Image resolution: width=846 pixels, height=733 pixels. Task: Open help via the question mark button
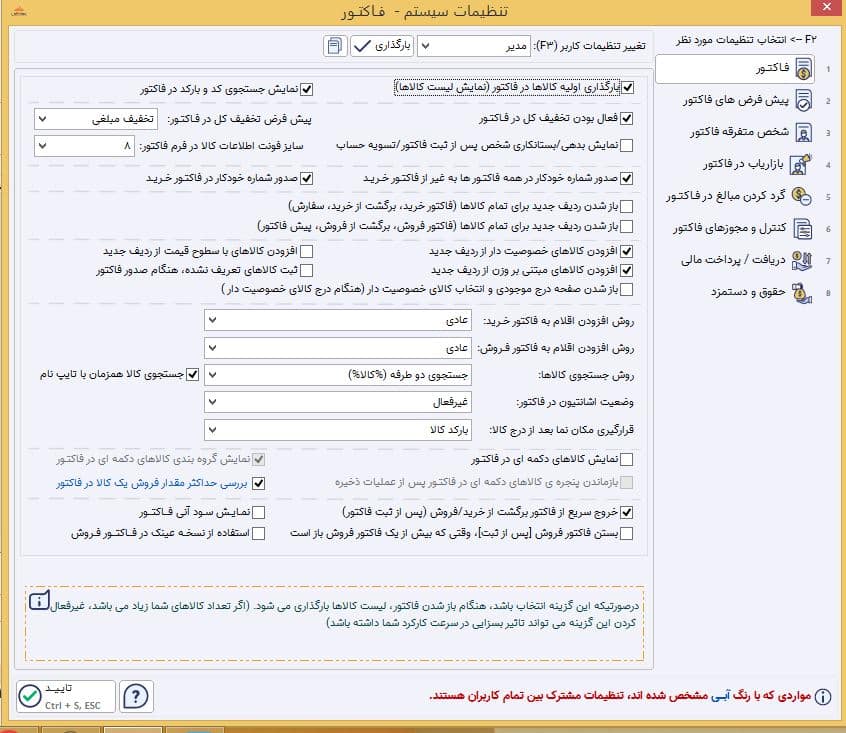[136, 696]
